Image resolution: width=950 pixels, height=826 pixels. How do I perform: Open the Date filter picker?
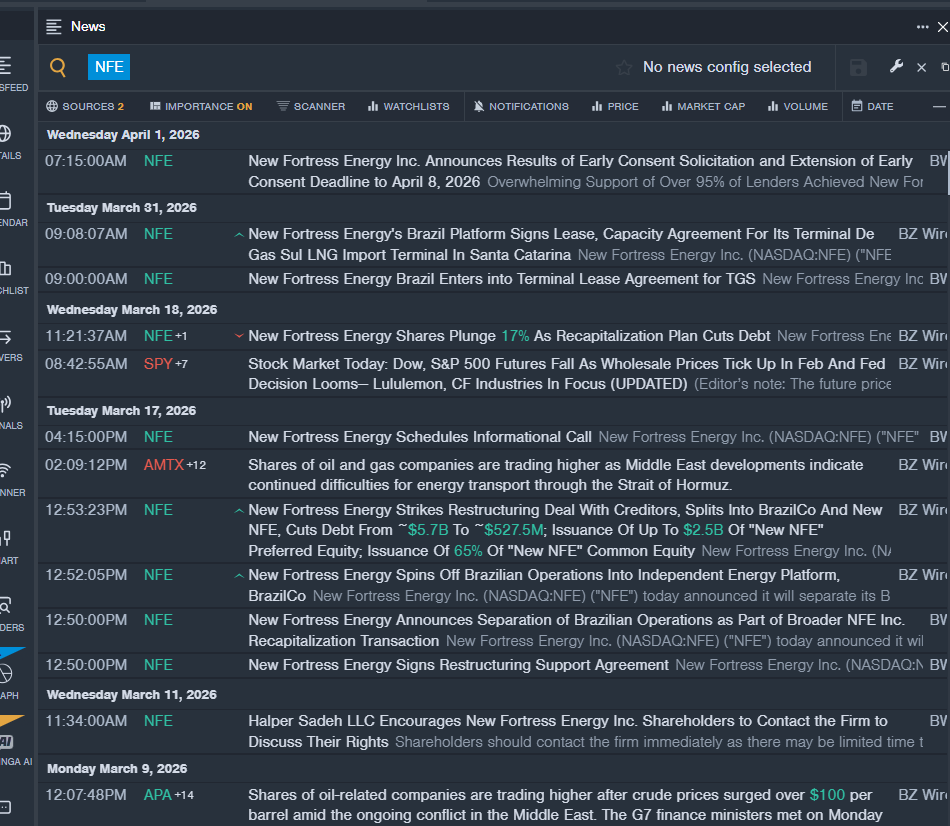coord(872,106)
